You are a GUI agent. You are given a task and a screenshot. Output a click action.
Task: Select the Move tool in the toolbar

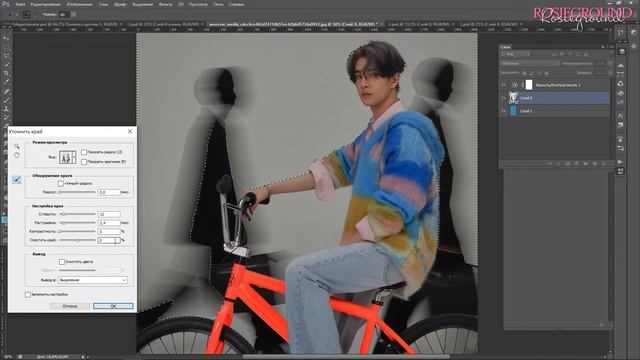tap(6, 38)
